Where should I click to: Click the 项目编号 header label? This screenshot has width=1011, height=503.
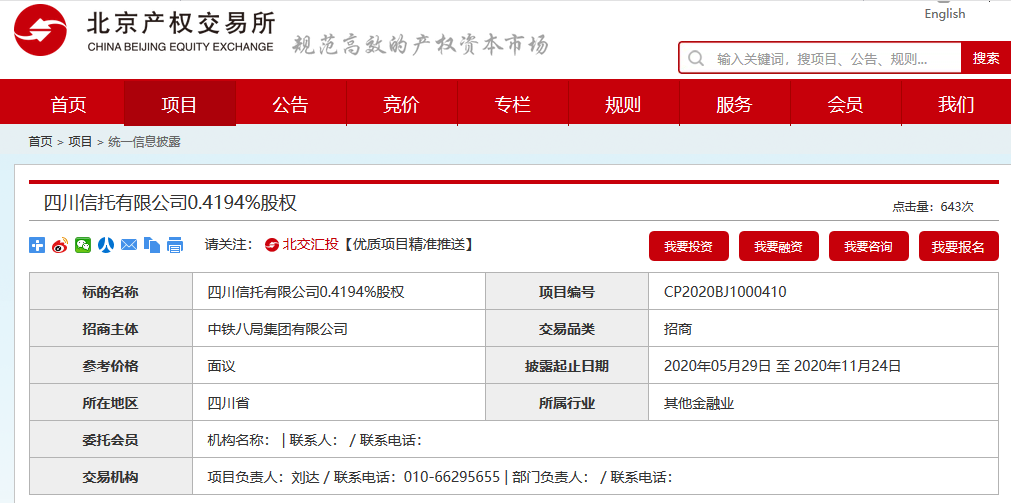pyautogui.click(x=567, y=292)
